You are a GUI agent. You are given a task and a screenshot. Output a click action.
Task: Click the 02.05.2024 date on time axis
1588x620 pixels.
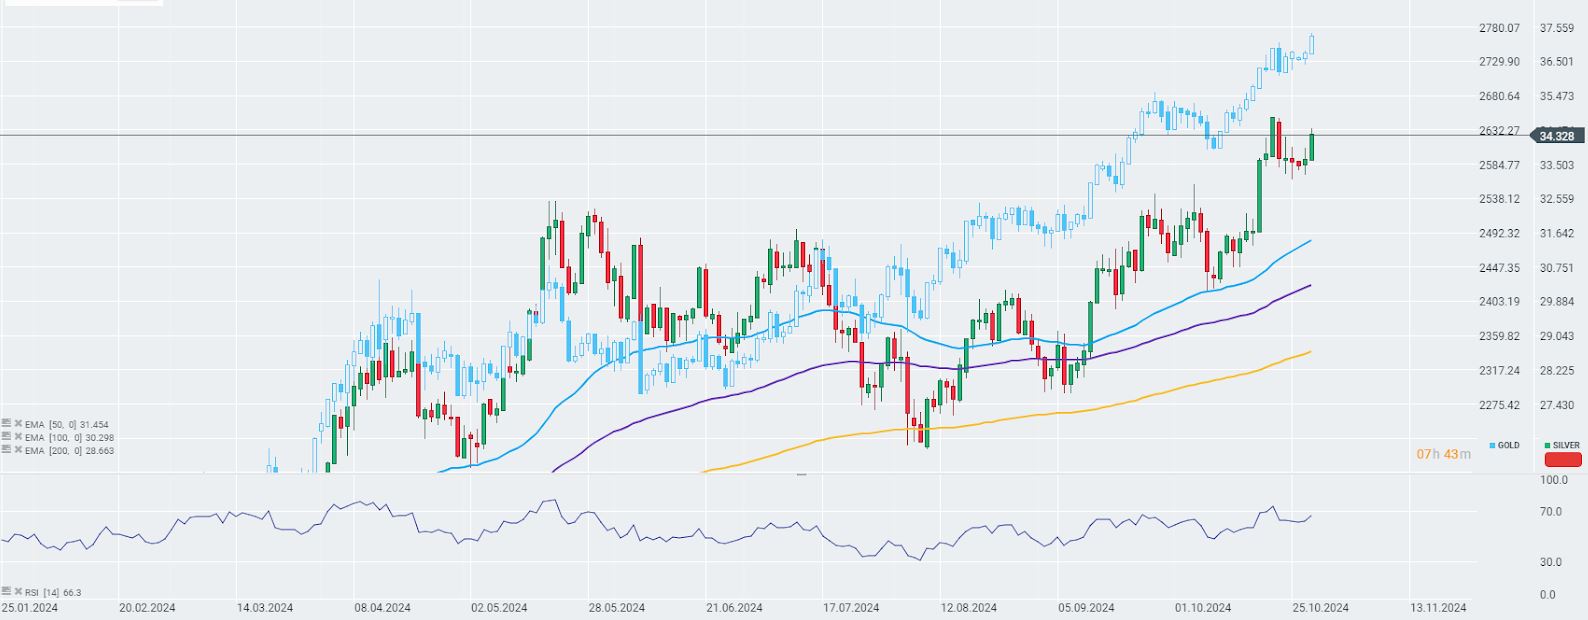click(499, 607)
